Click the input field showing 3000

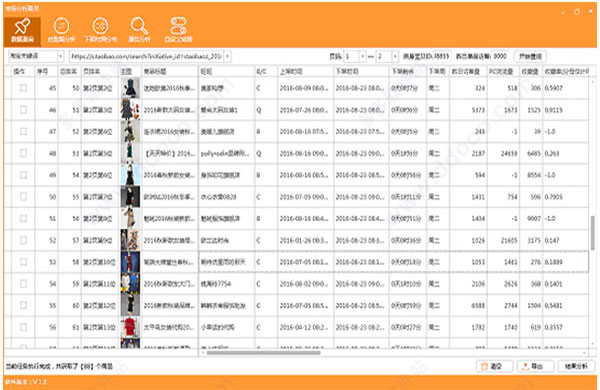point(500,56)
